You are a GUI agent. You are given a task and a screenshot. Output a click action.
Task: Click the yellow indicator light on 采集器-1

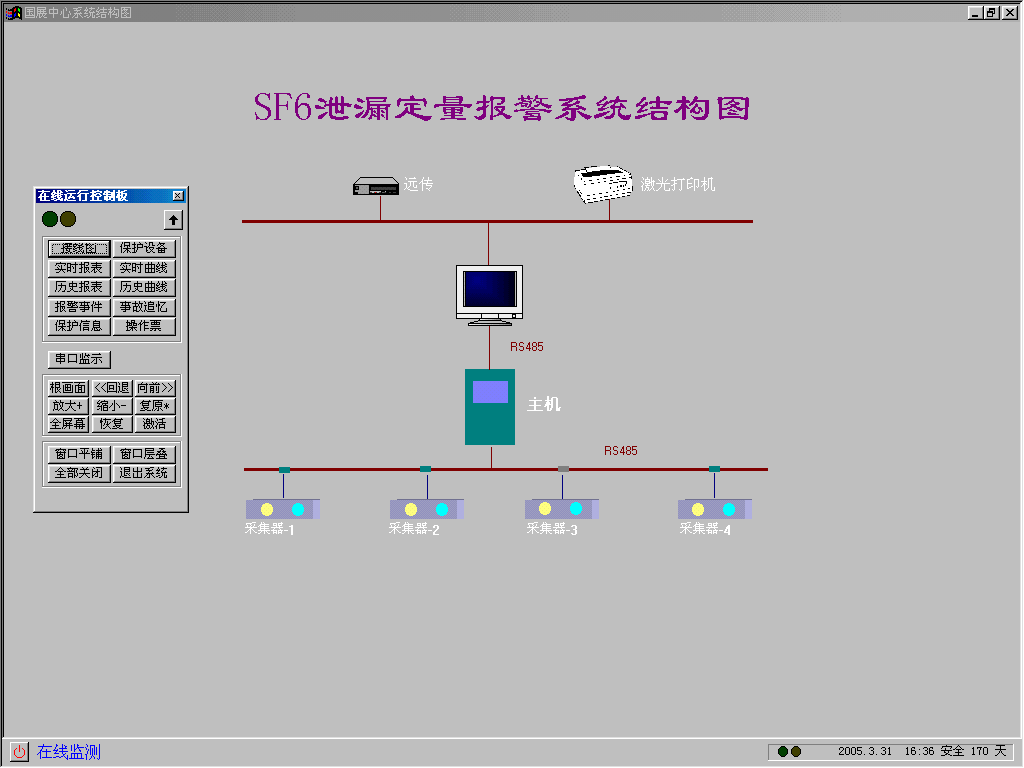tap(266, 509)
